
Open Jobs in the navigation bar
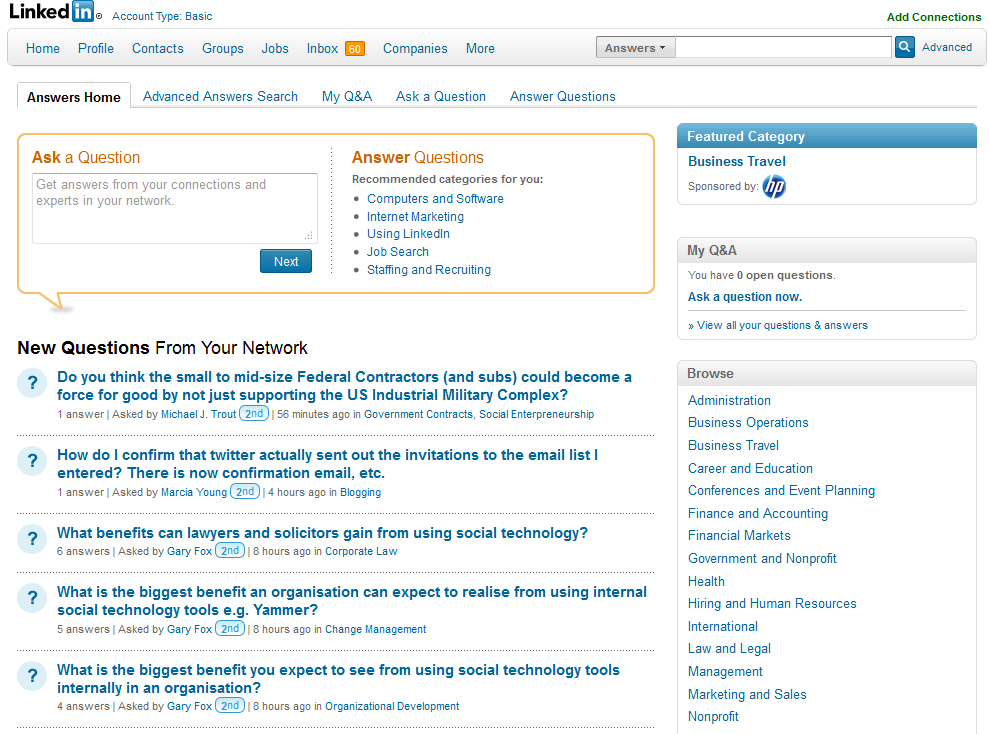[x=275, y=49]
